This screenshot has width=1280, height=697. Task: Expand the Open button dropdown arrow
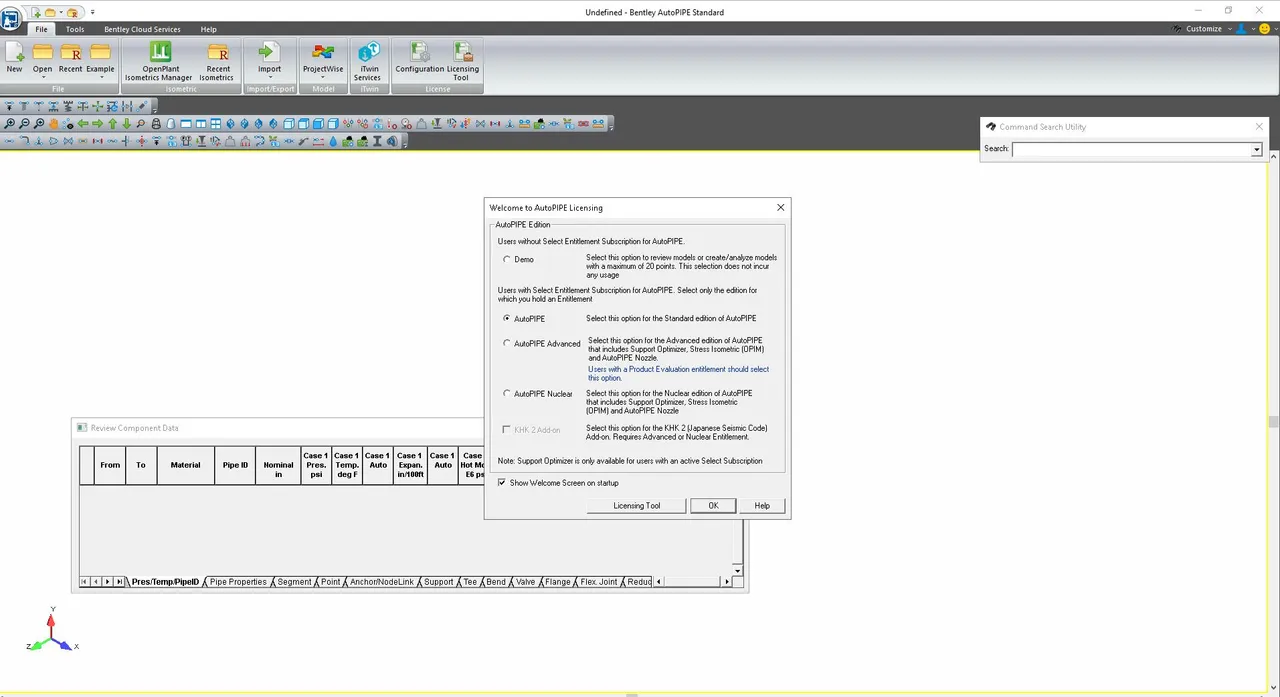click(x=42, y=77)
